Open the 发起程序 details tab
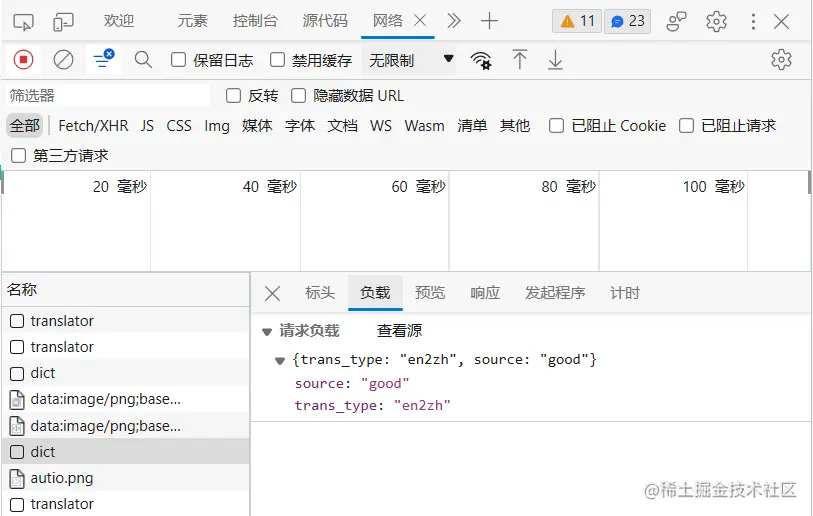The image size is (813, 516). click(x=555, y=293)
